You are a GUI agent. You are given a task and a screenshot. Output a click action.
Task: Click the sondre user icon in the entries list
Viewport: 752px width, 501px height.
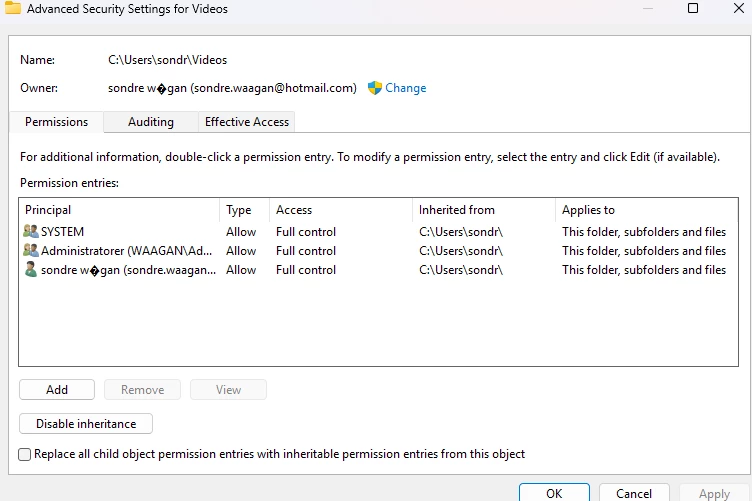pyautogui.click(x=31, y=269)
